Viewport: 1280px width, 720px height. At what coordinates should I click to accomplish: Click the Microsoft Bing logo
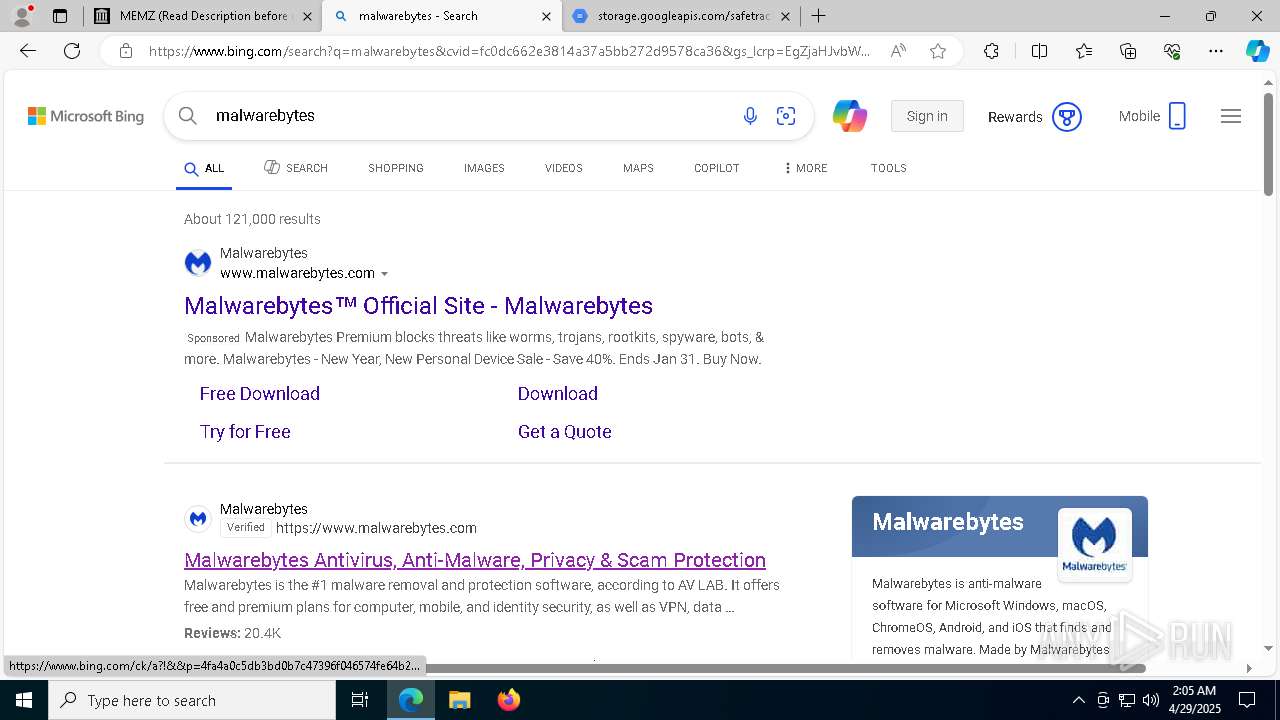(86, 116)
